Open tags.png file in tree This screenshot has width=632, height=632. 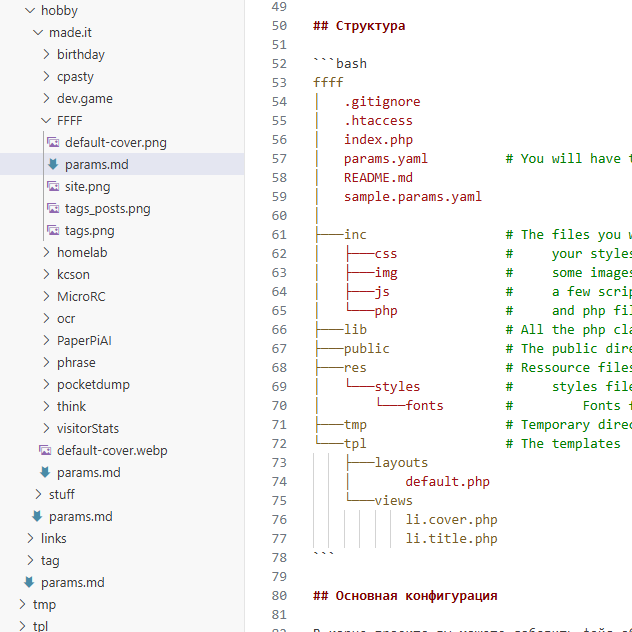tap(89, 231)
